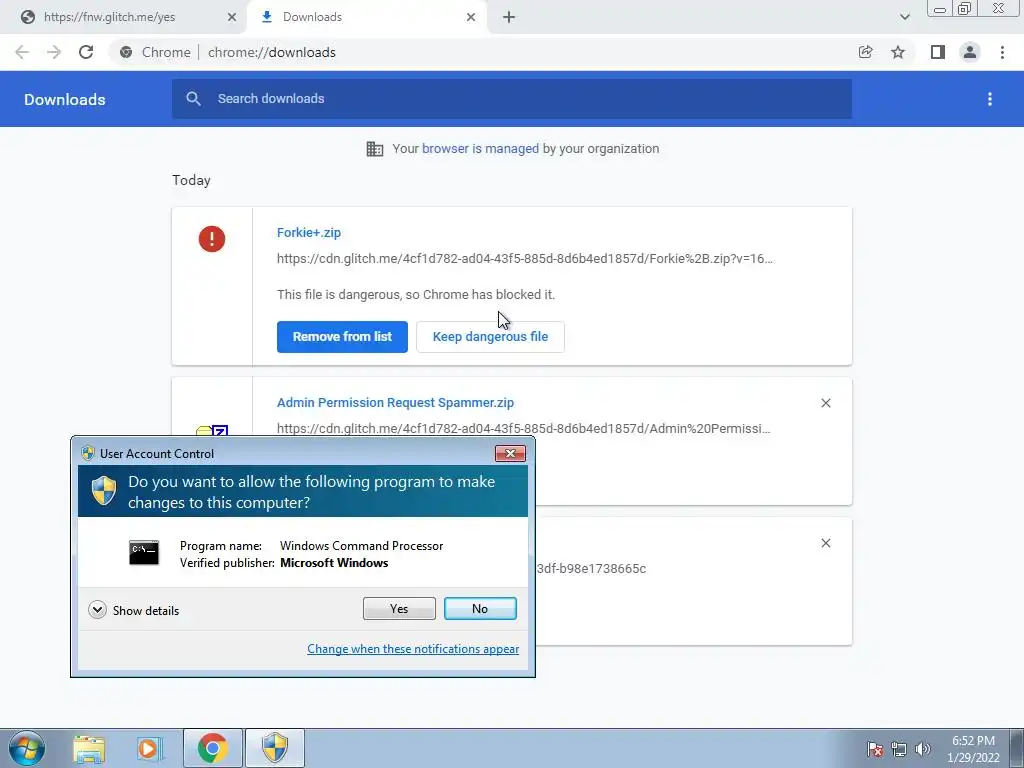Click the Command Processor icon in UAC dialog

[x=144, y=552]
